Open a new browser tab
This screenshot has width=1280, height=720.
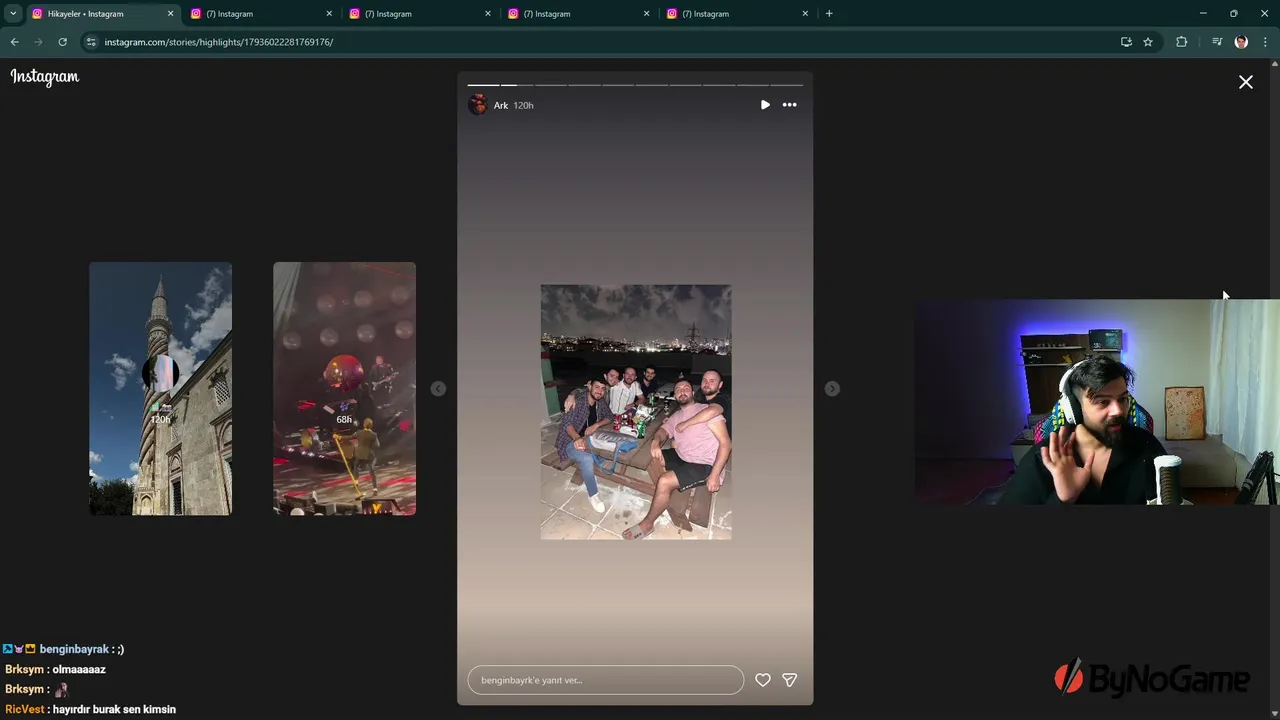829,14
